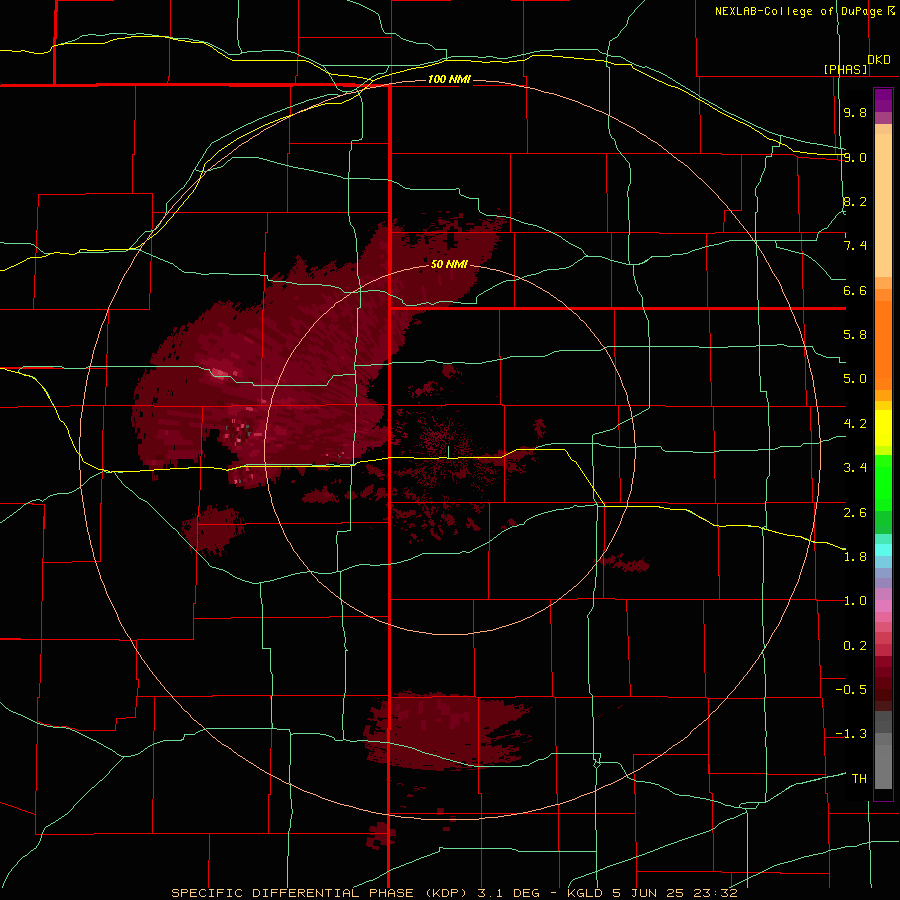Click the 1.8 color scale value
Image resolution: width=900 pixels, height=900 pixels.
(x=855, y=557)
